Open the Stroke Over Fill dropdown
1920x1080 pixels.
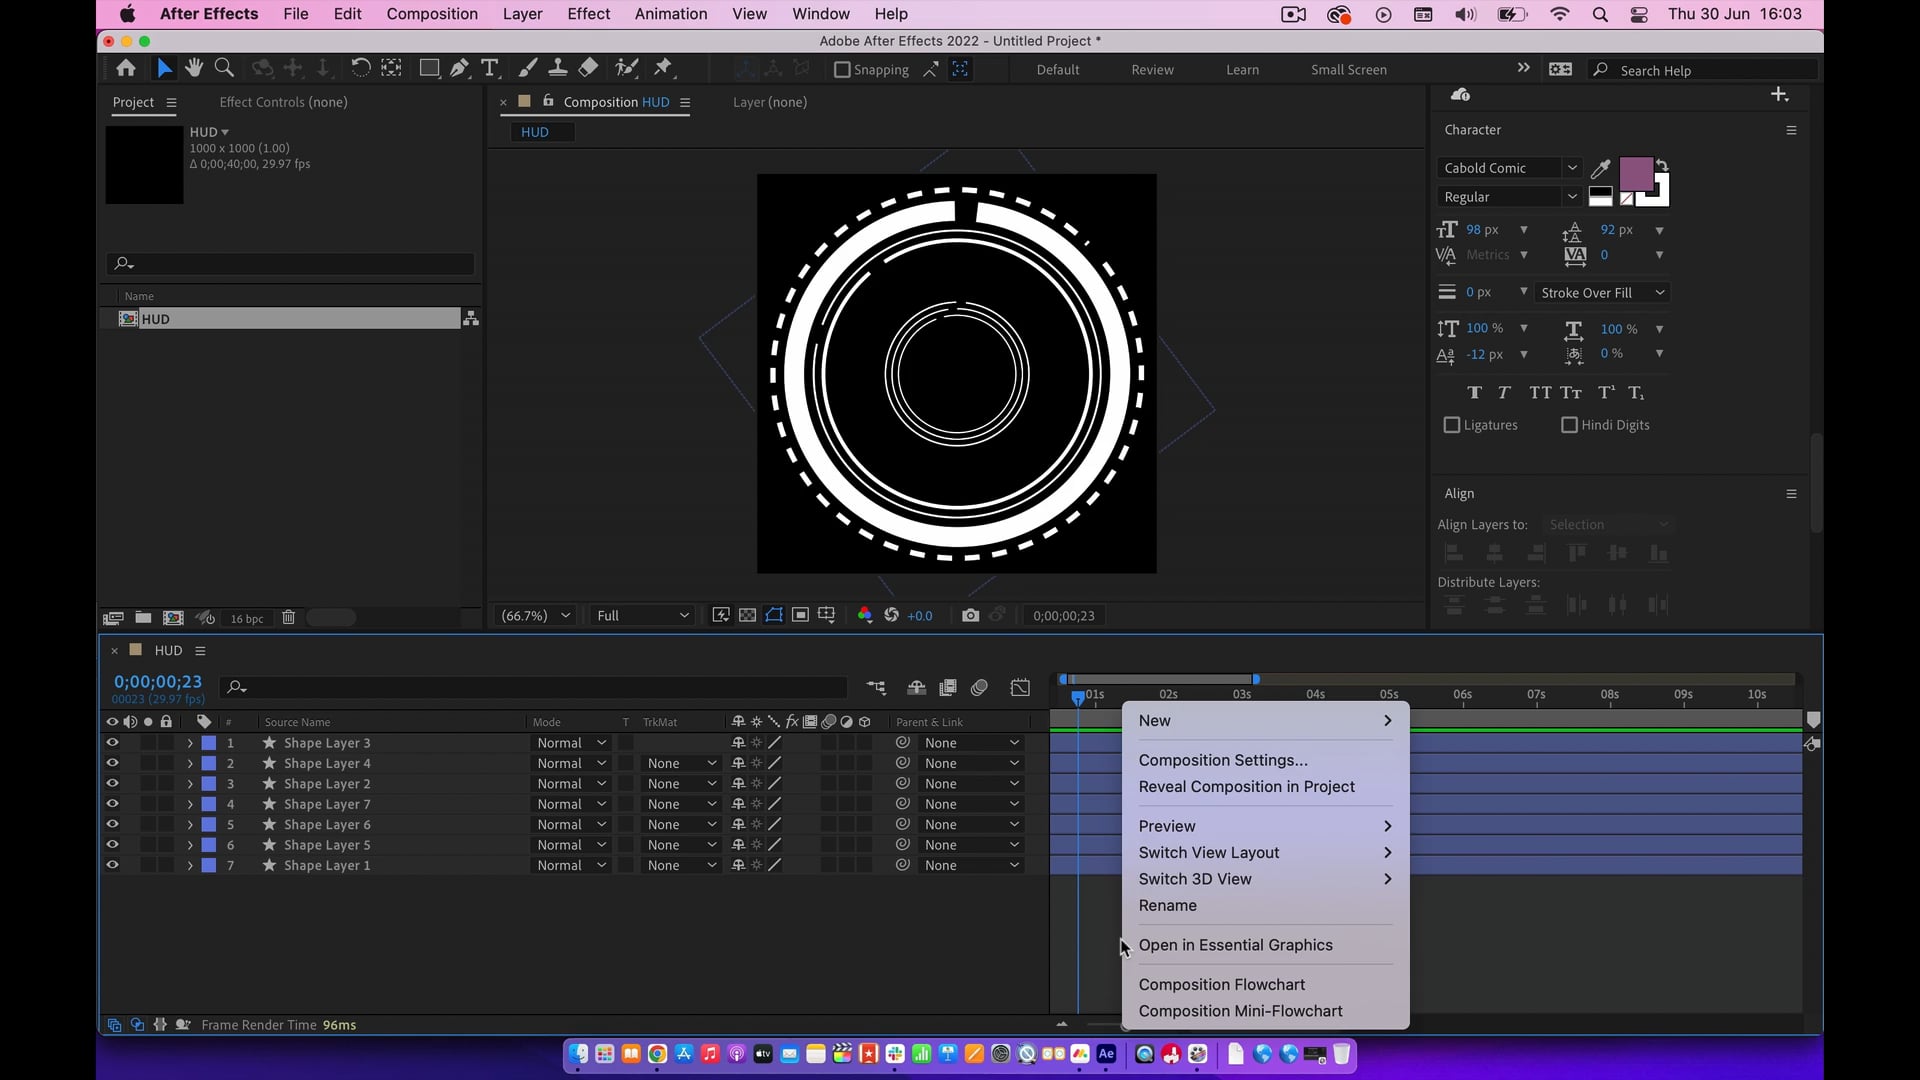coord(1602,293)
